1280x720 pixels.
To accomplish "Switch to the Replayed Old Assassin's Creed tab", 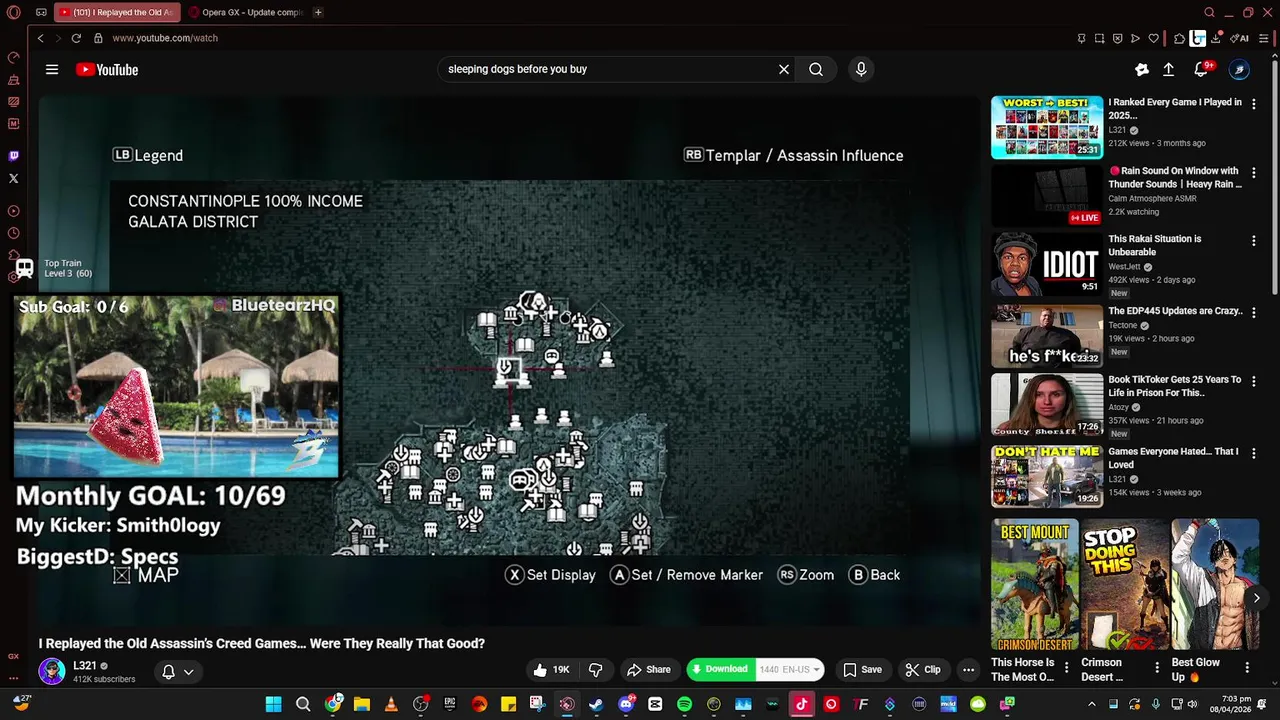I will tap(116, 12).
